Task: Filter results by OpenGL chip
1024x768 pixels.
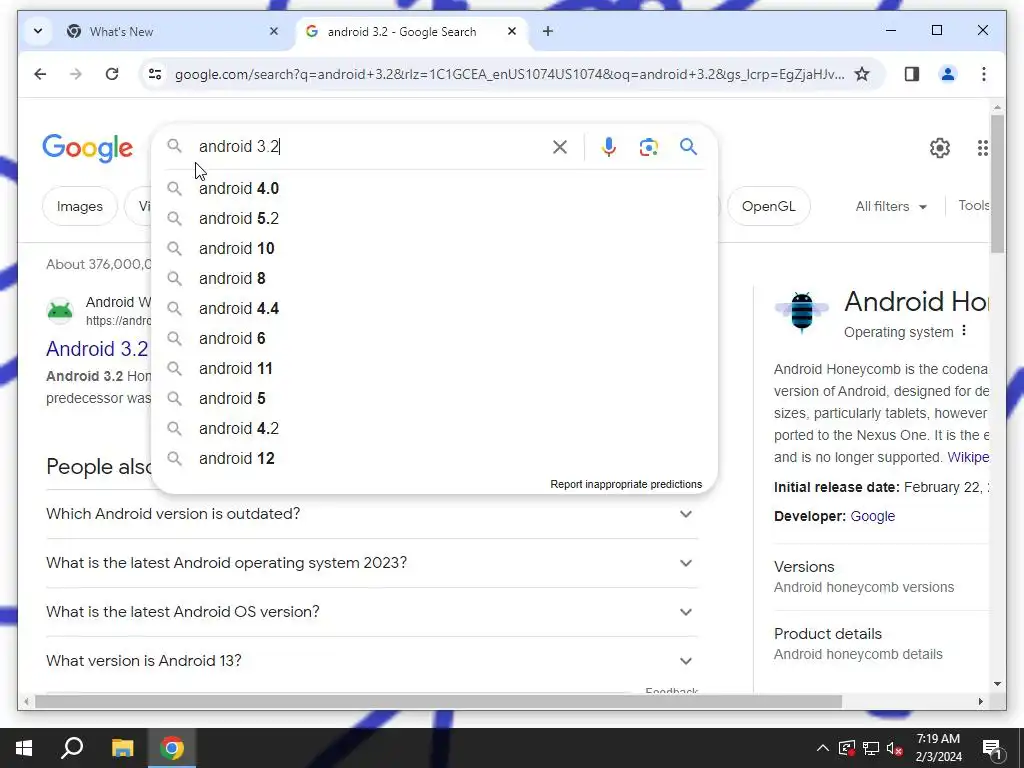Action: coord(769,206)
